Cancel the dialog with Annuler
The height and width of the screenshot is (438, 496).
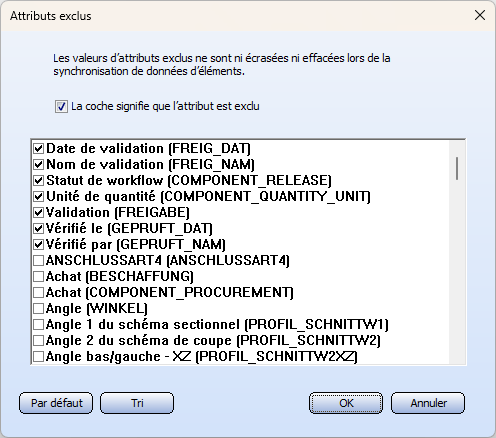pos(428,403)
